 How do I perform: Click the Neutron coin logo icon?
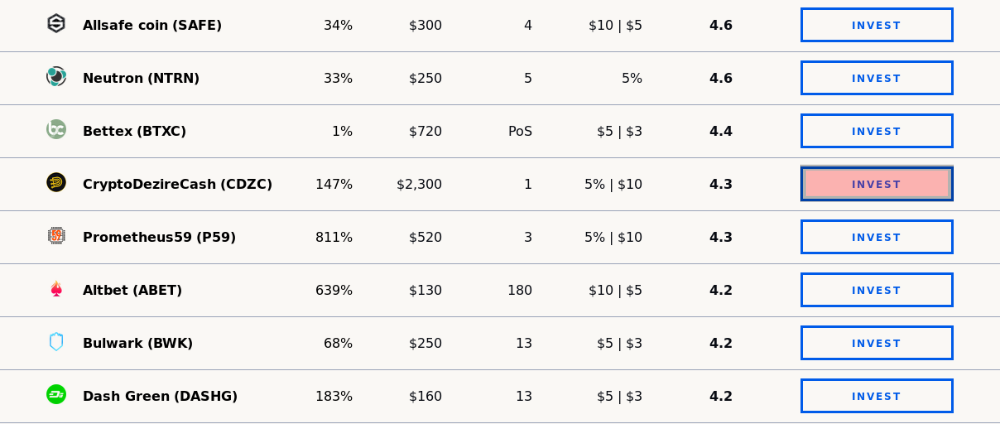(56, 77)
